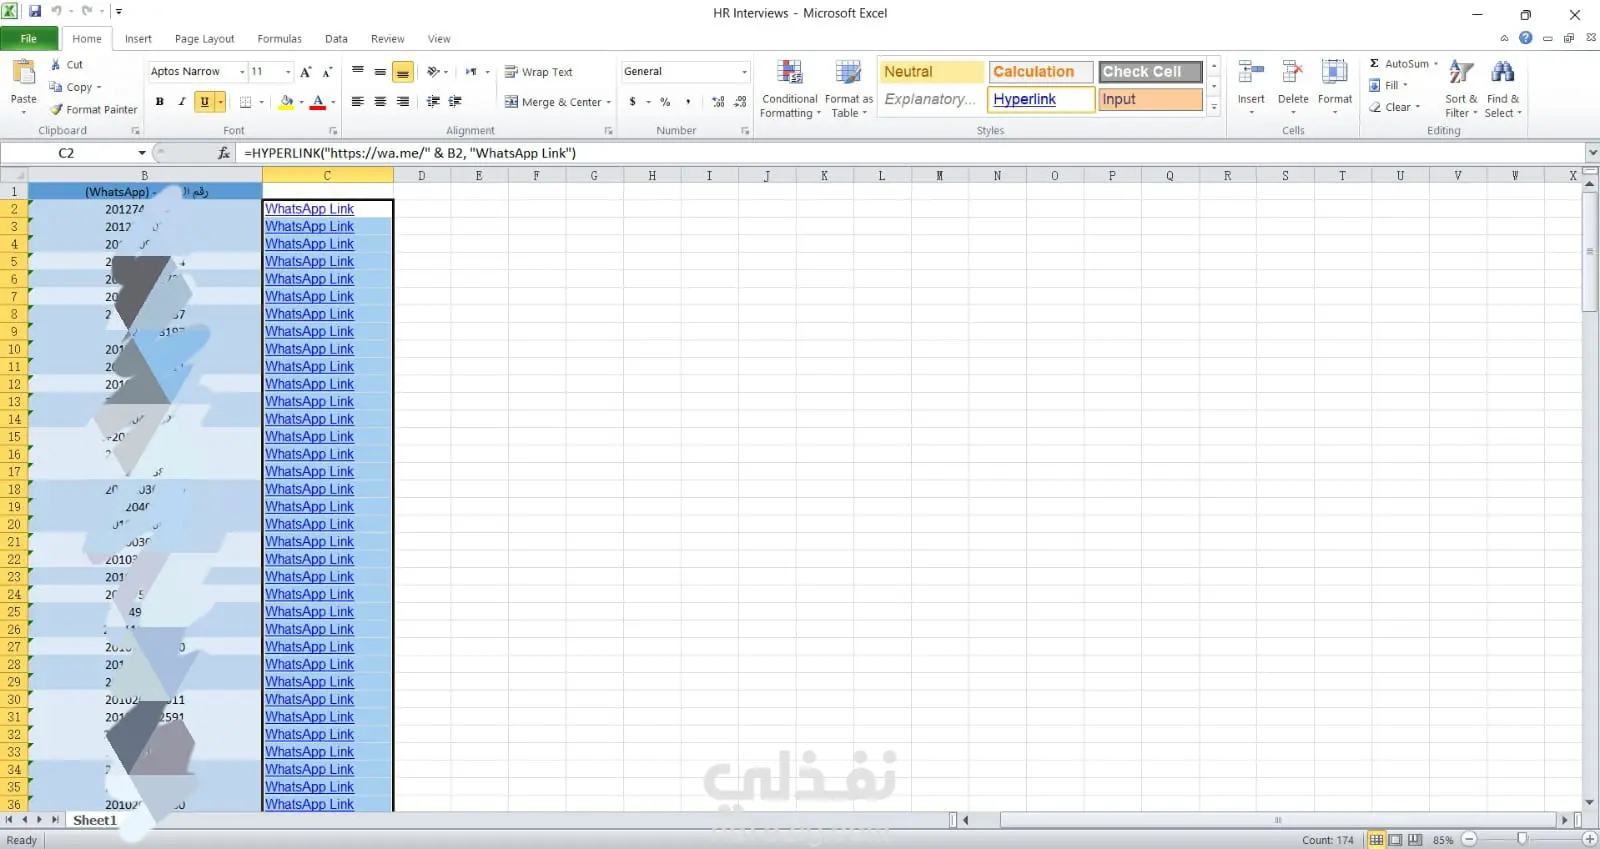Open Format as Table gallery
The image size is (1600, 849).
click(x=848, y=89)
